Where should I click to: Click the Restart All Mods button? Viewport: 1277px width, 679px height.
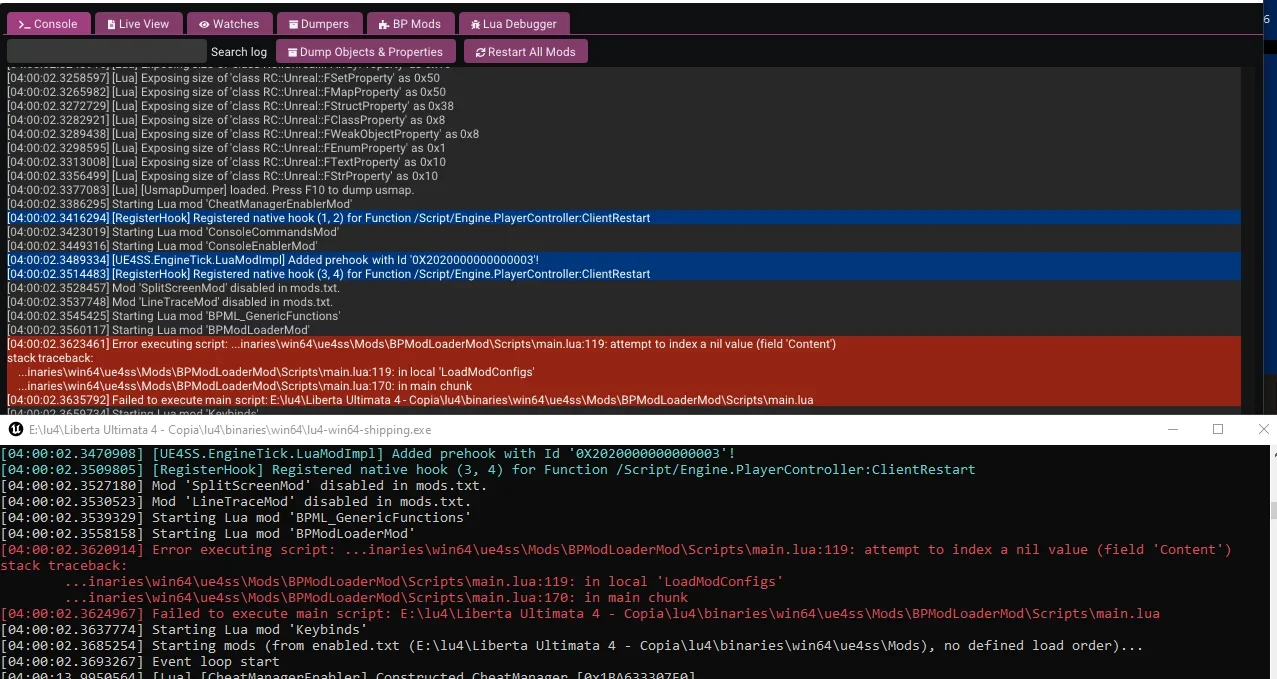pyautogui.click(x=525, y=51)
